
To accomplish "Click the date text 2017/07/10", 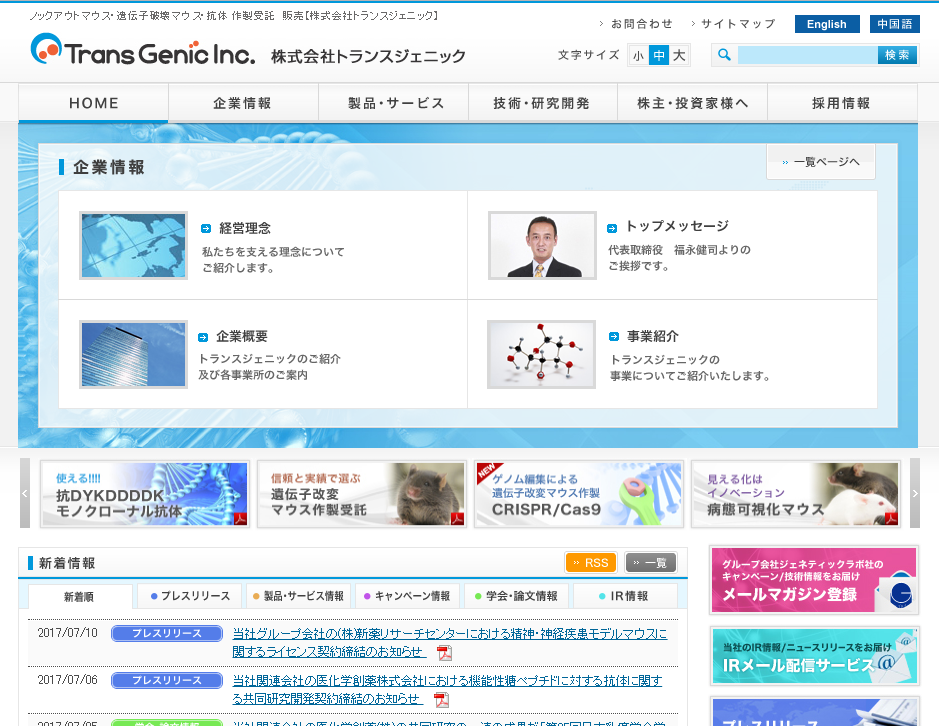I will point(68,633).
